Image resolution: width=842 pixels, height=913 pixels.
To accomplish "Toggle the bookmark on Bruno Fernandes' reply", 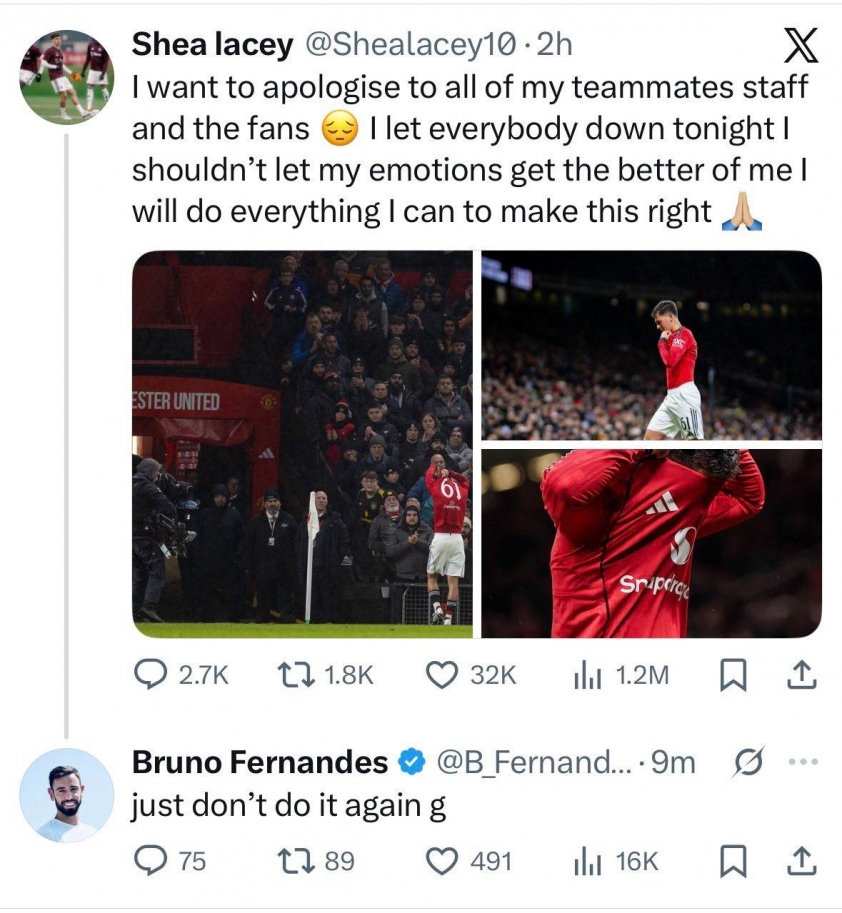I will pos(732,857).
